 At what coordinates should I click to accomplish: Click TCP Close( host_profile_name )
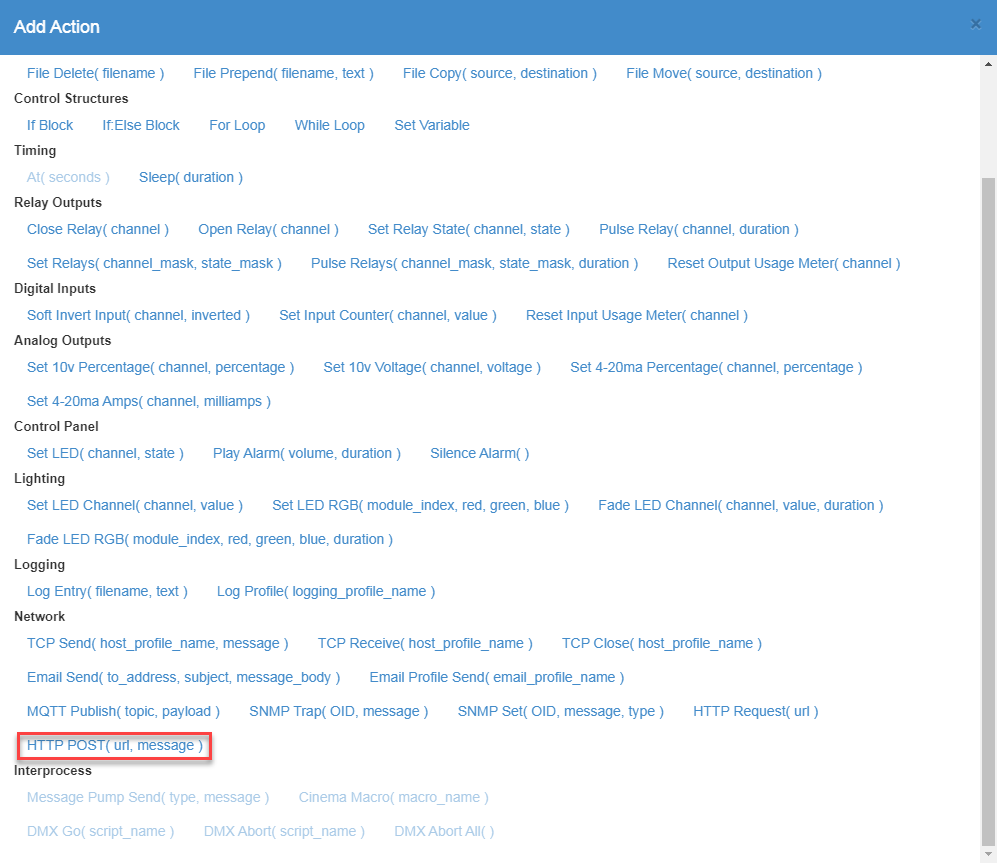pyautogui.click(x=661, y=644)
